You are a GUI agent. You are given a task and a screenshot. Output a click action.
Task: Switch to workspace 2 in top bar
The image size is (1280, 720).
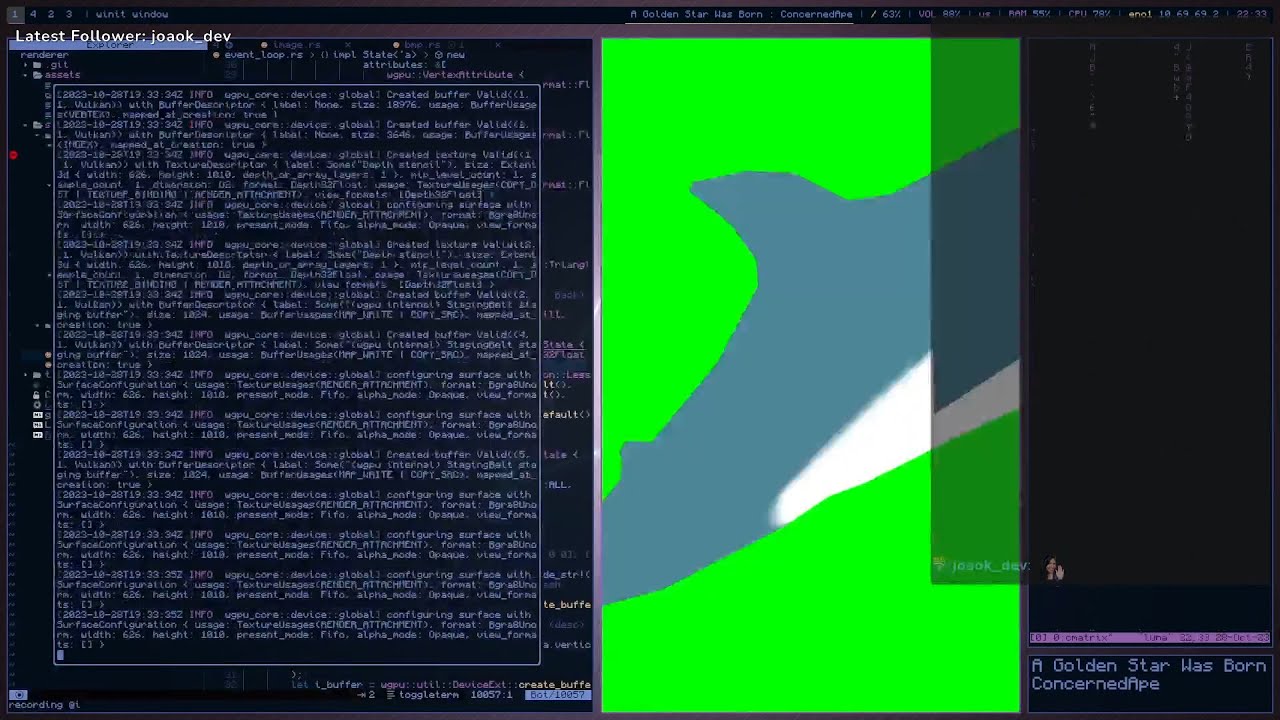pyautogui.click(x=51, y=14)
